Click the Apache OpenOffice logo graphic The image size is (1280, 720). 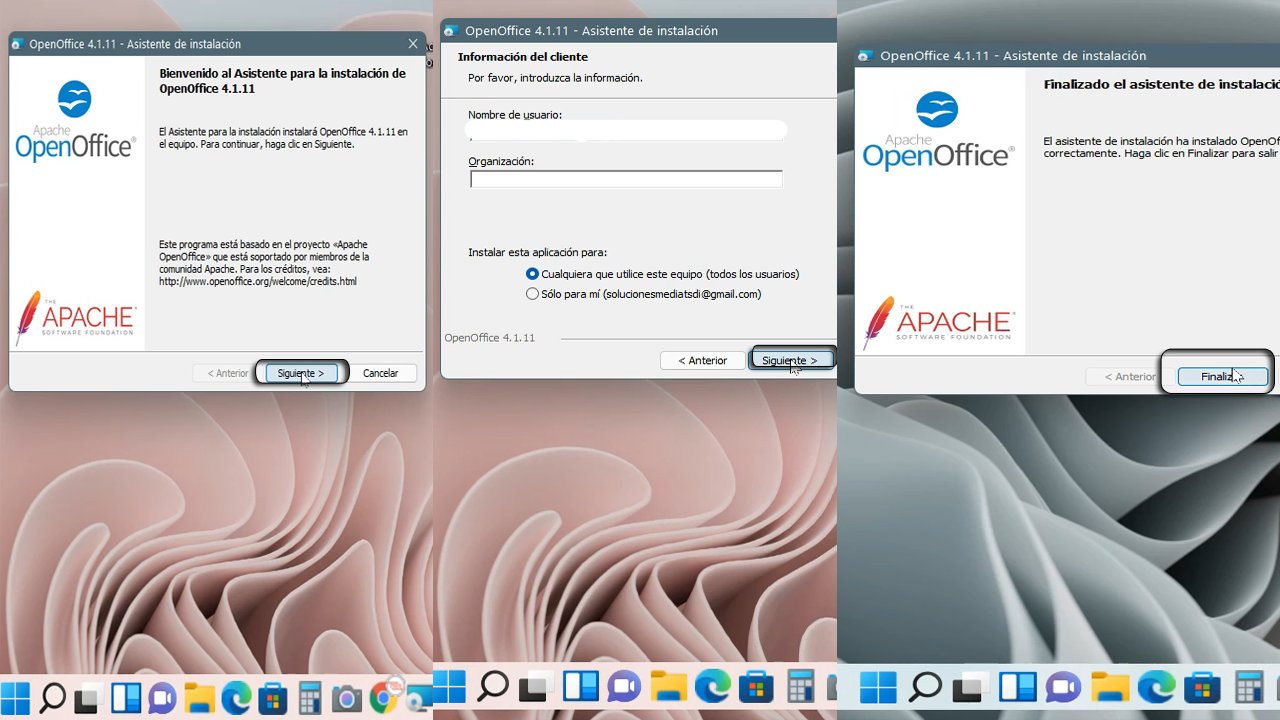pos(75,118)
